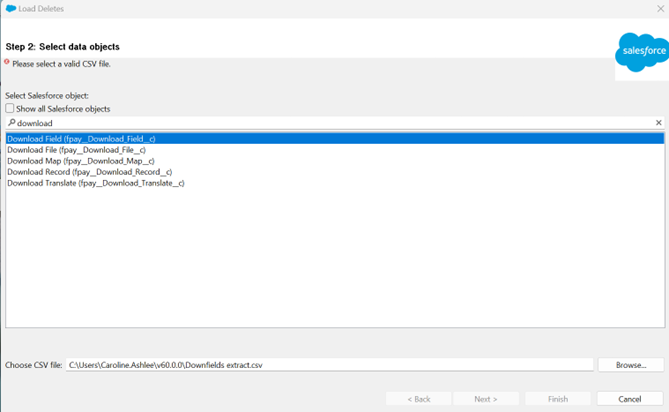The image size is (669, 412).
Task: Click the Salesforce cloud logo
Action: pos(641,51)
